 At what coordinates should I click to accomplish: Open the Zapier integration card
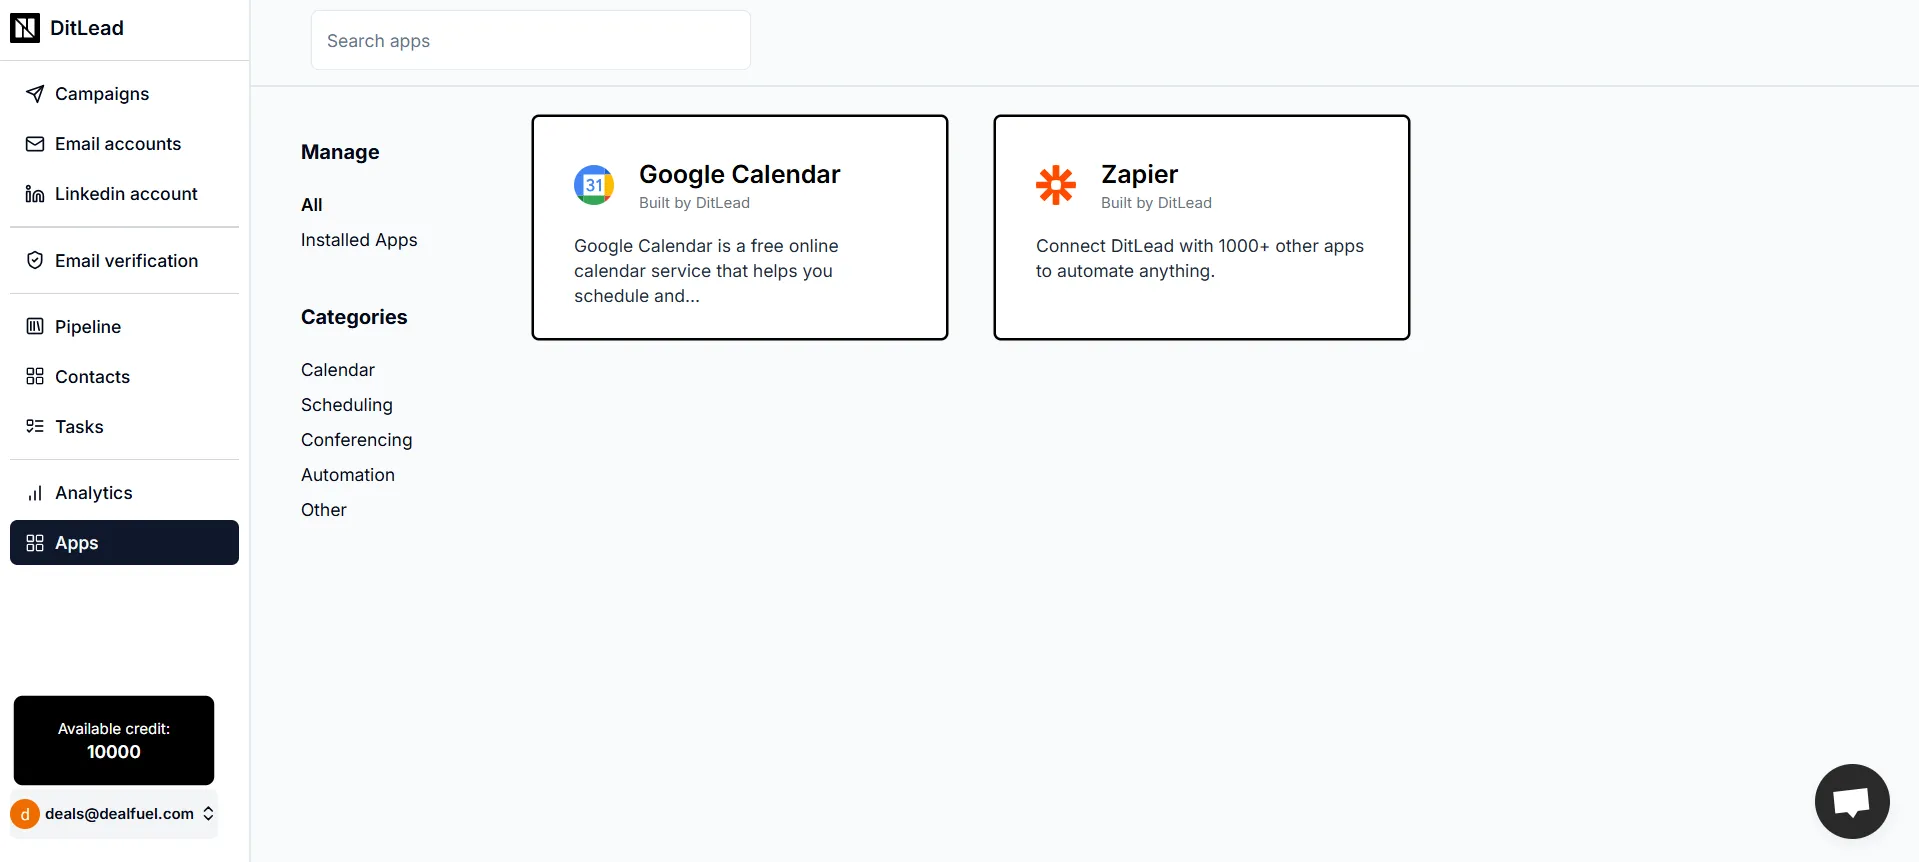1201,227
